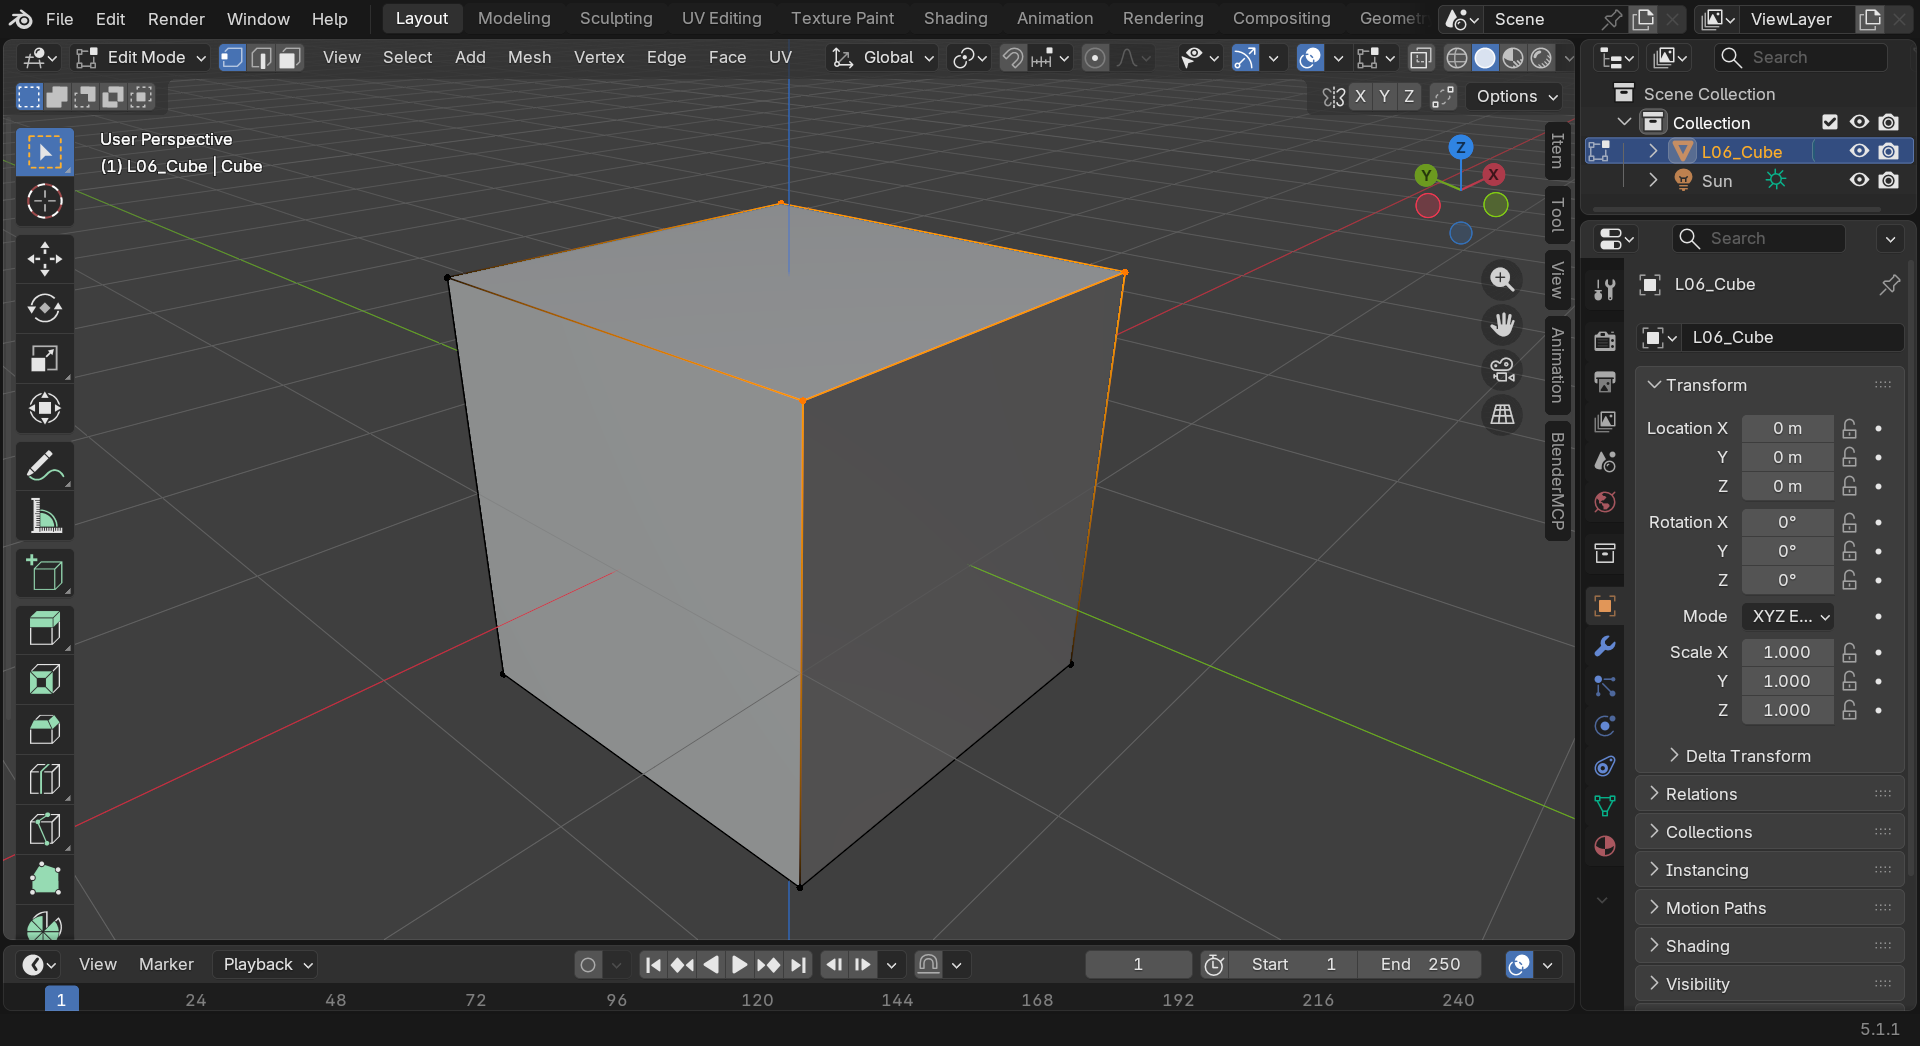Open the Edit Mode dropdown

point(141,58)
